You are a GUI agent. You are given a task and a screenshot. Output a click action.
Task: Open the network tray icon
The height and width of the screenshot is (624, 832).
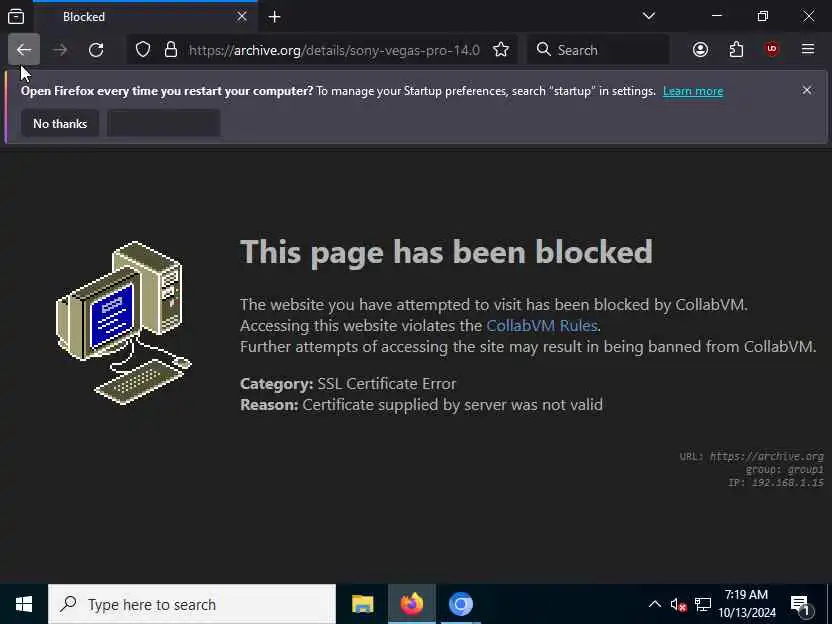pyautogui.click(x=703, y=604)
